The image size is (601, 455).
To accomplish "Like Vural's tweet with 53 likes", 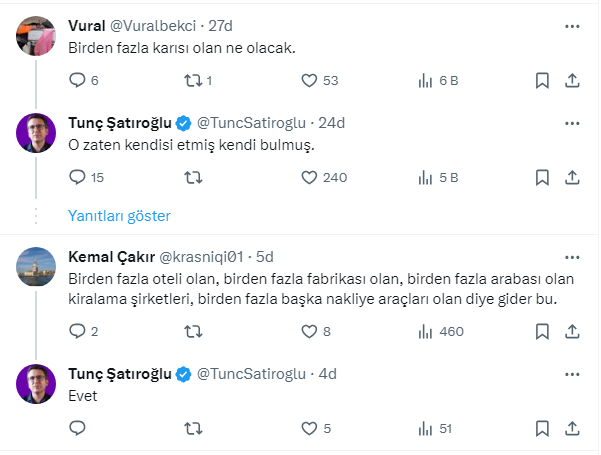I will pyautogui.click(x=310, y=80).
